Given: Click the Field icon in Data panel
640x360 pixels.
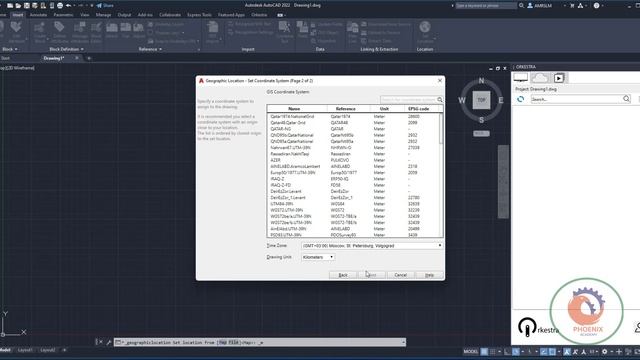Looking at the screenshot, I should pos(302,27).
